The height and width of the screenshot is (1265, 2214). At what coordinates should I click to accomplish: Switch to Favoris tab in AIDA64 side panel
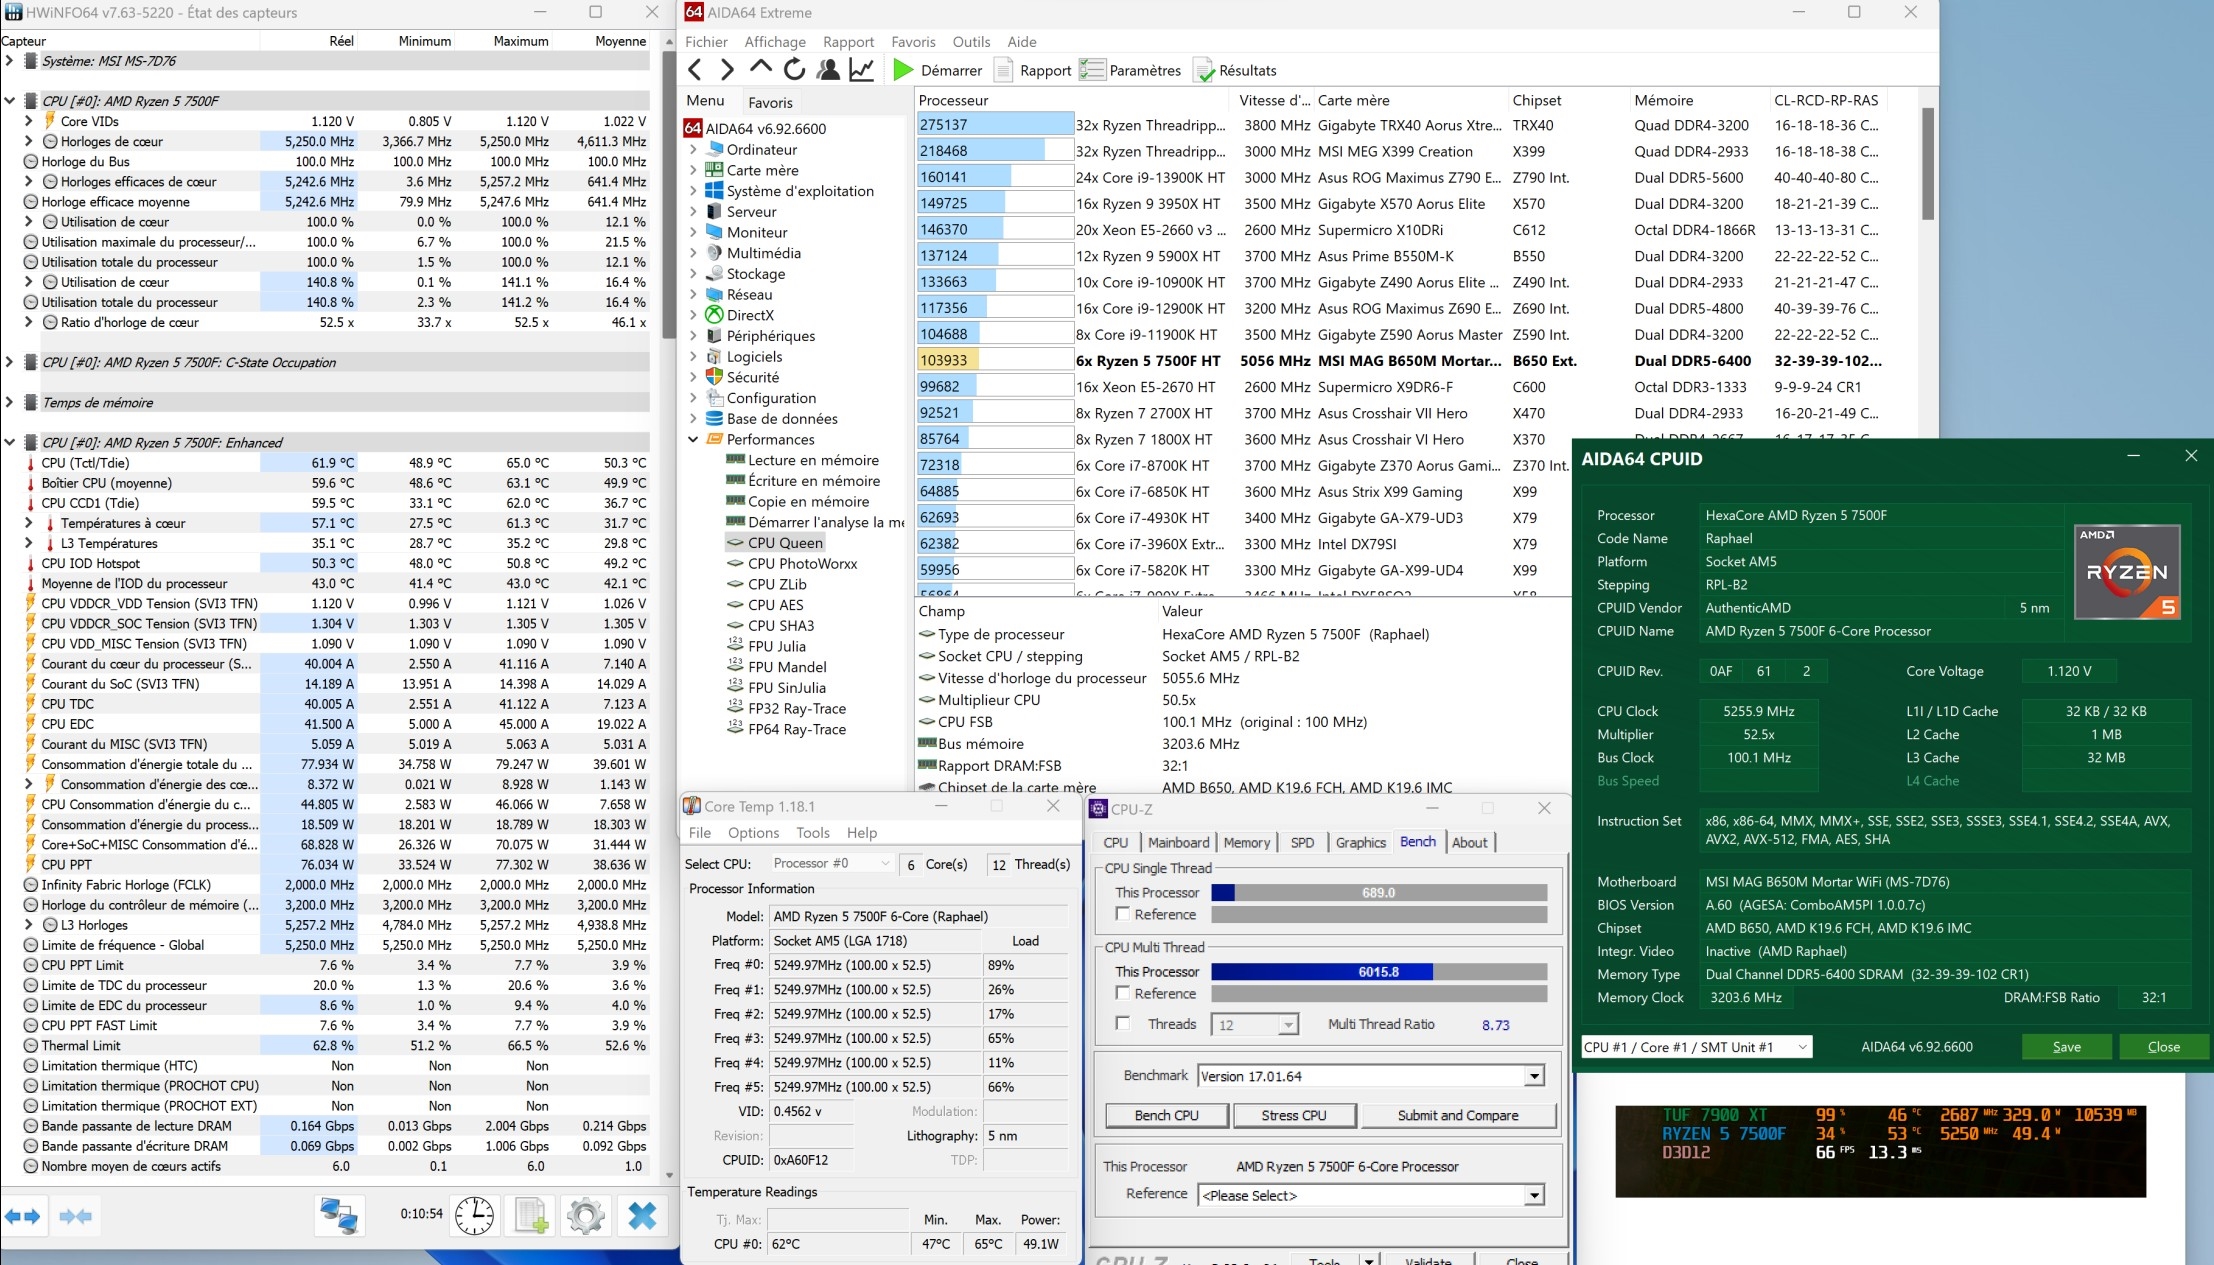[x=770, y=102]
